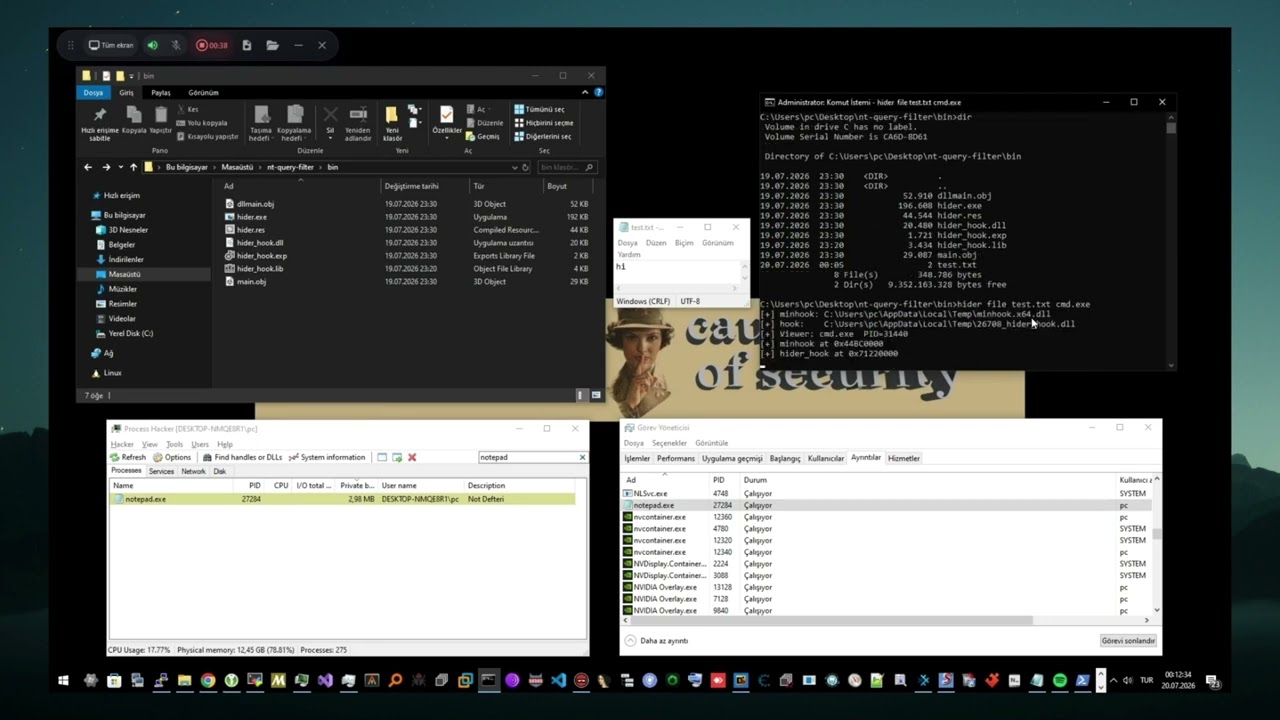Click 'Hiçbirini seçme' in Explorer ribbon

[x=544, y=123]
